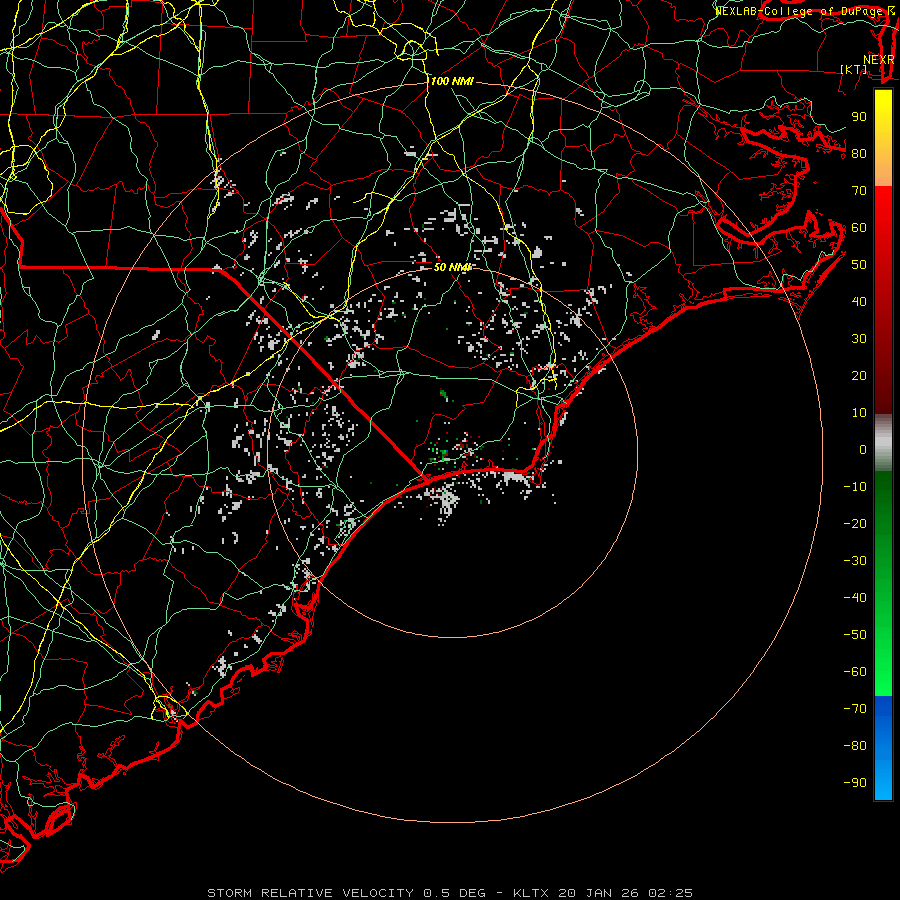Click the 10 value on velocity scale
The image size is (900, 900).
coord(859,413)
